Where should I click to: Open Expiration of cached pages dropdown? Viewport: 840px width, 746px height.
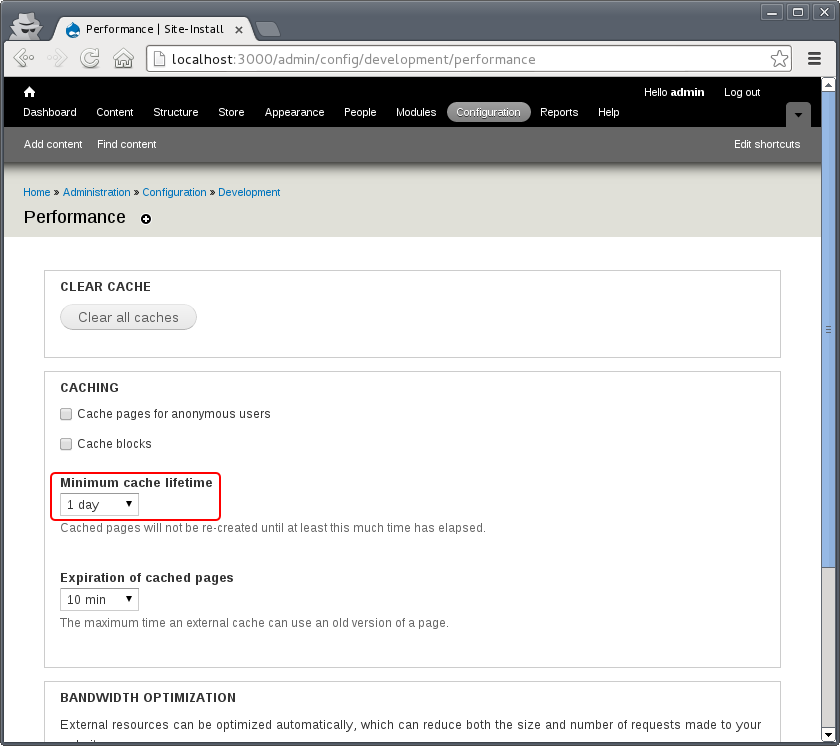(99, 599)
